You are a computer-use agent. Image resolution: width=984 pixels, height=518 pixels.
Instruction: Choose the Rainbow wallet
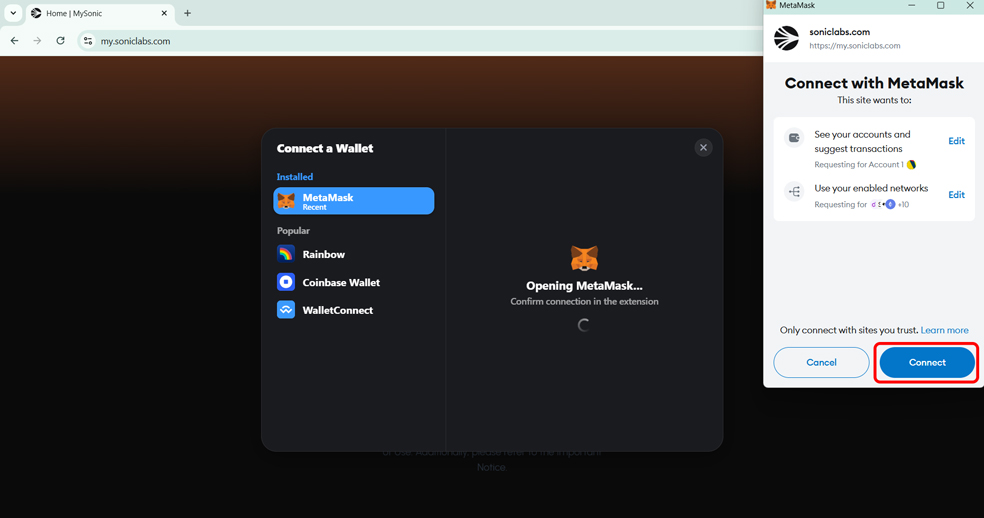(323, 254)
